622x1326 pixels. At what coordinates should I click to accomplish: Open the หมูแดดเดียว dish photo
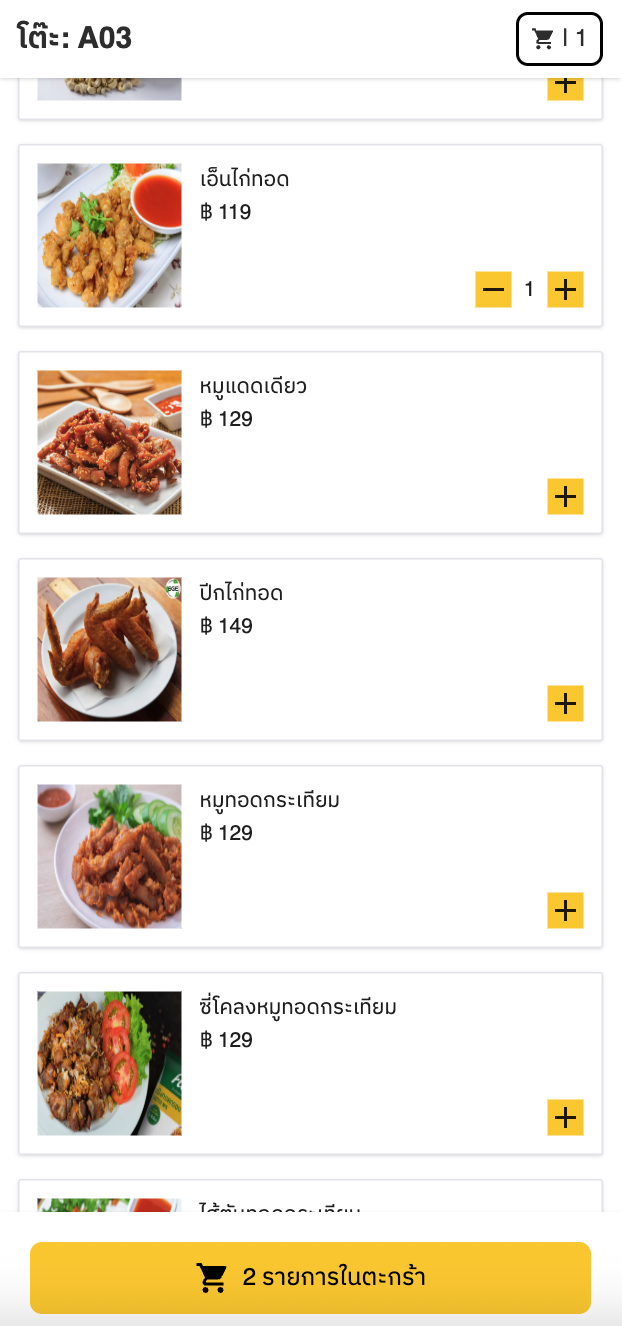[x=108, y=442]
